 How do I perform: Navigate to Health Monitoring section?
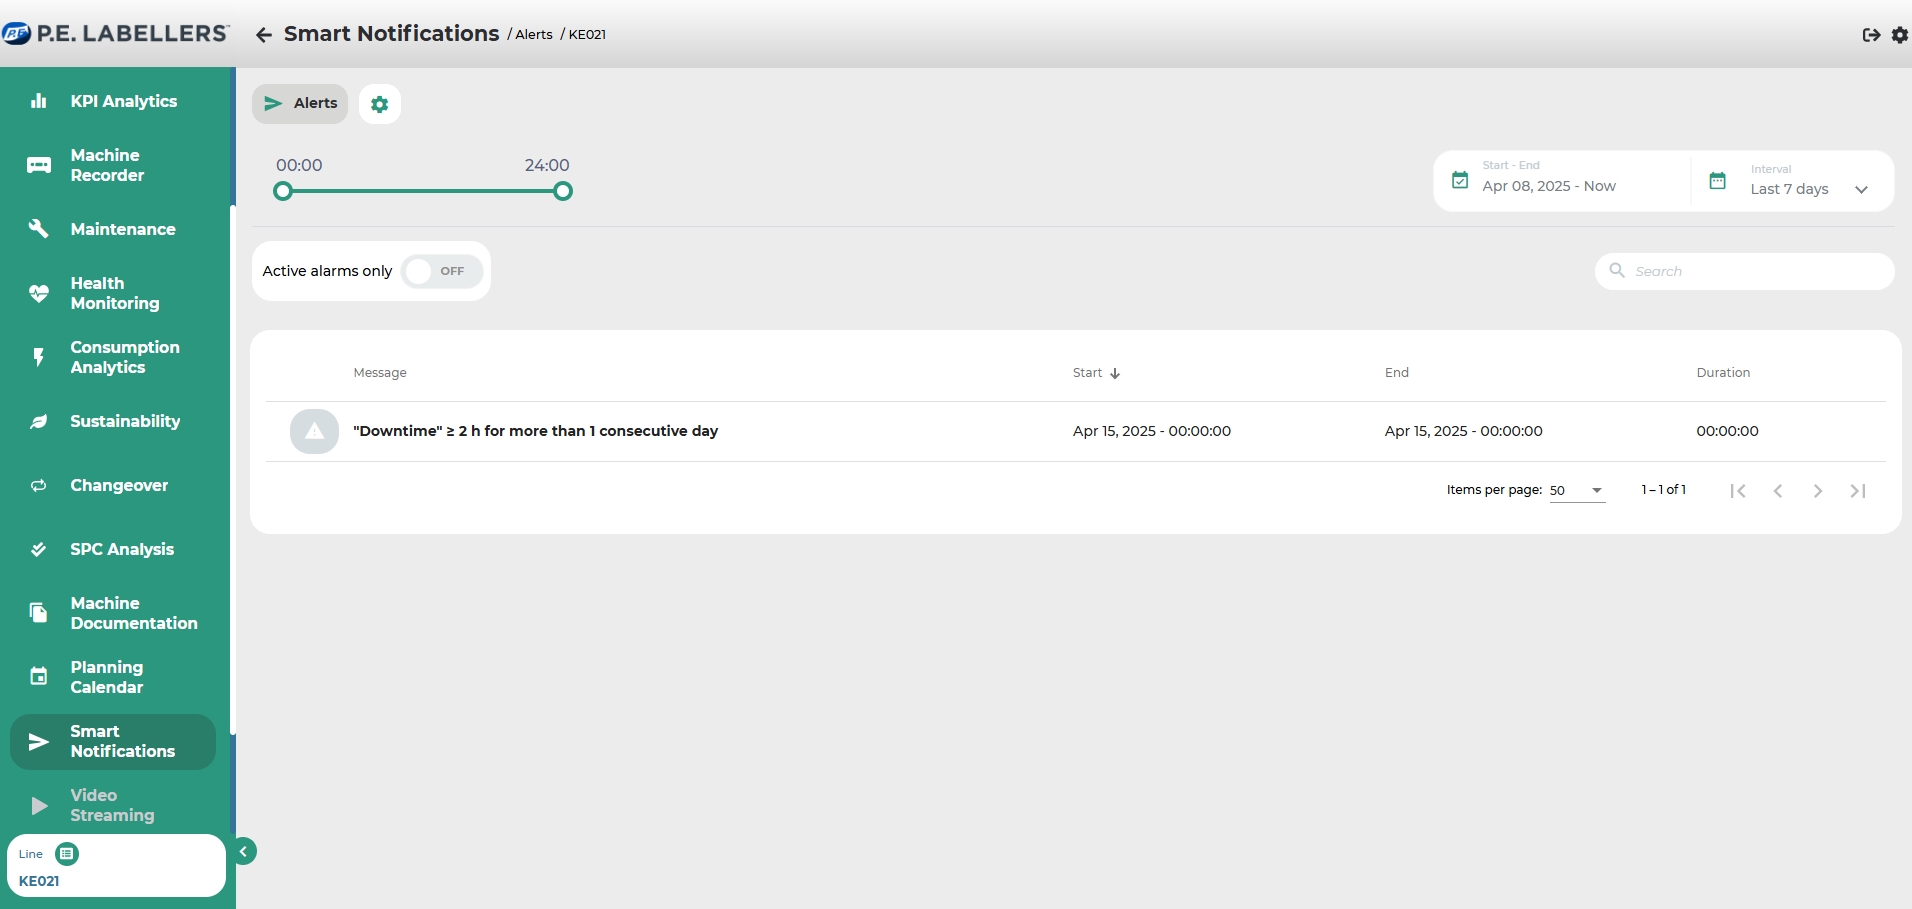114,293
